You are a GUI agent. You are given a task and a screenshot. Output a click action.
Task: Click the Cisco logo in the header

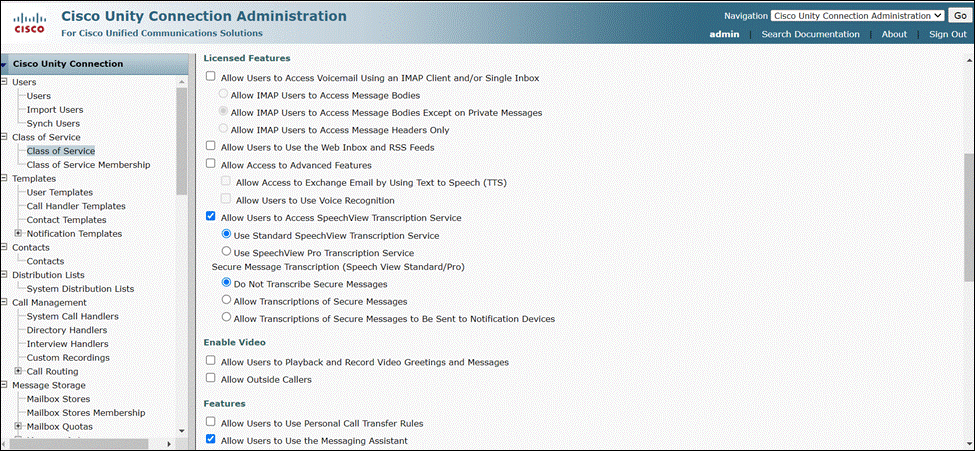[x=29, y=22]
